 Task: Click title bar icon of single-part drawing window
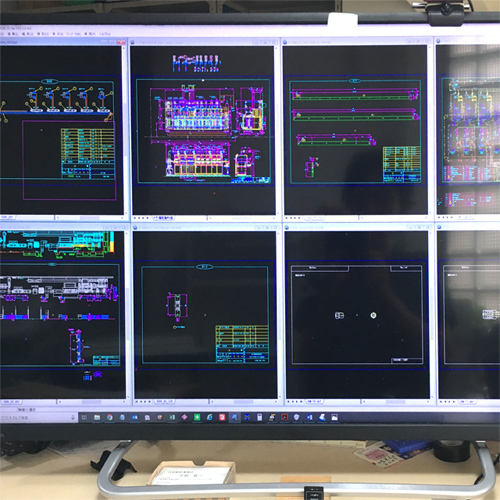135,228
